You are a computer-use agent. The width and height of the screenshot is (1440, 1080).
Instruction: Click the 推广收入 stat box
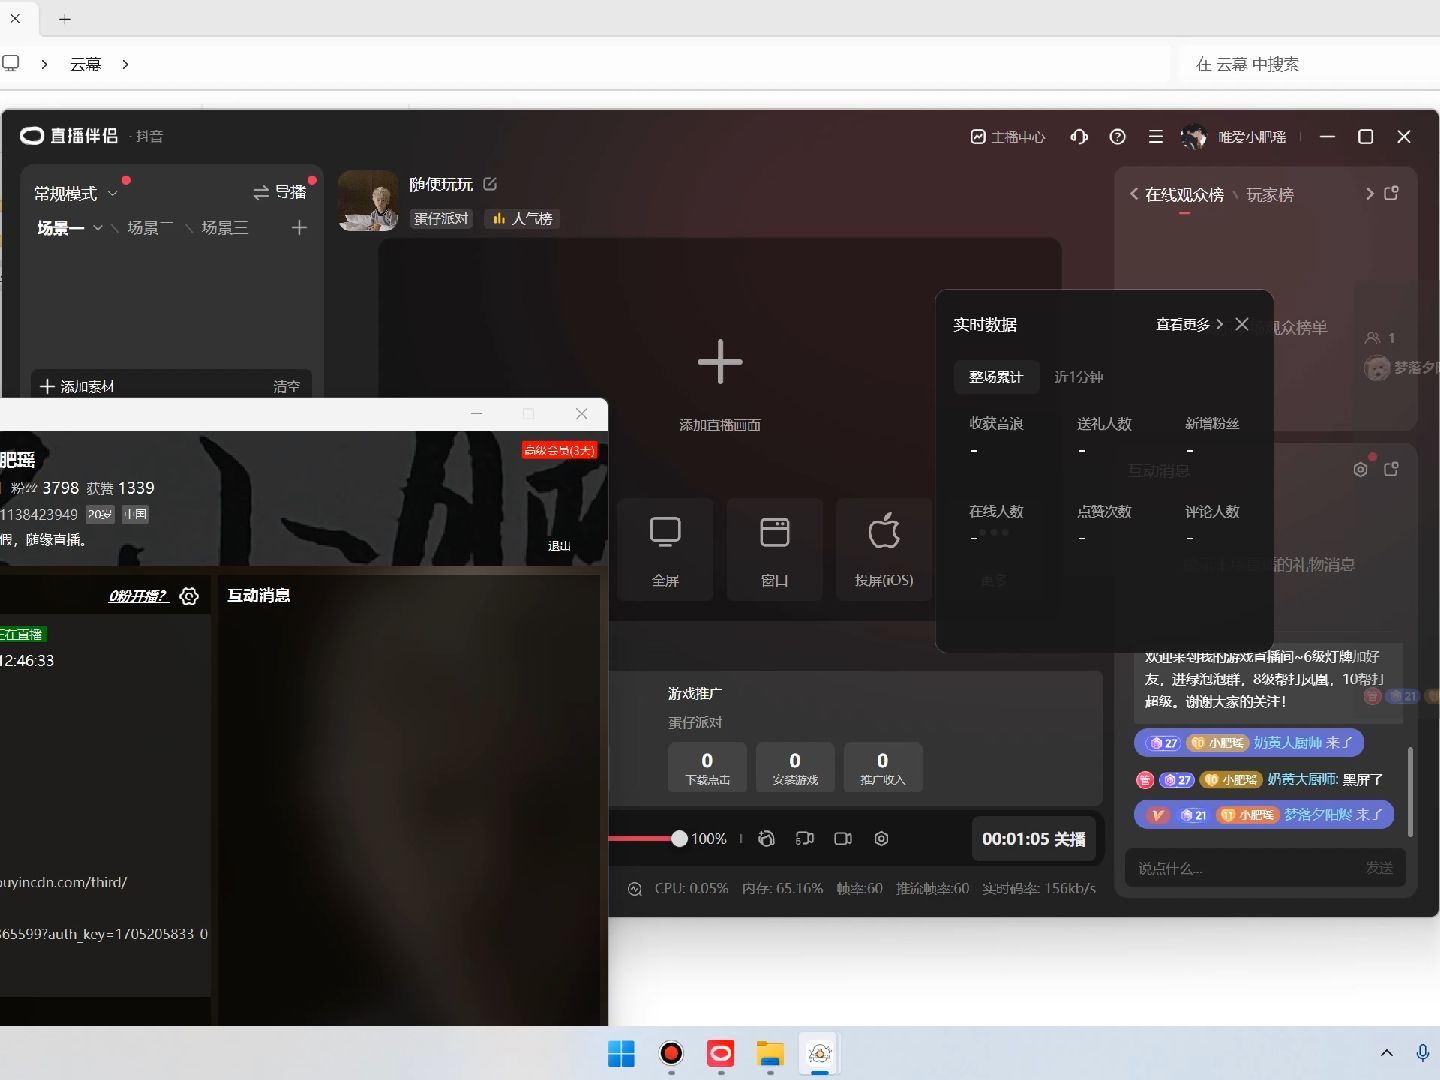click(x=883, y=767)
